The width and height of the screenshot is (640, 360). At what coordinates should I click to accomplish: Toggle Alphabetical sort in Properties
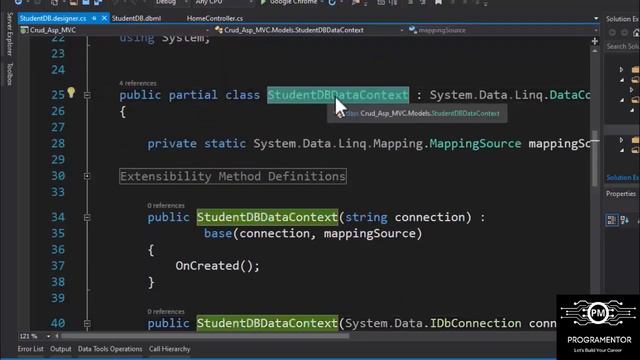pos(624,220)
